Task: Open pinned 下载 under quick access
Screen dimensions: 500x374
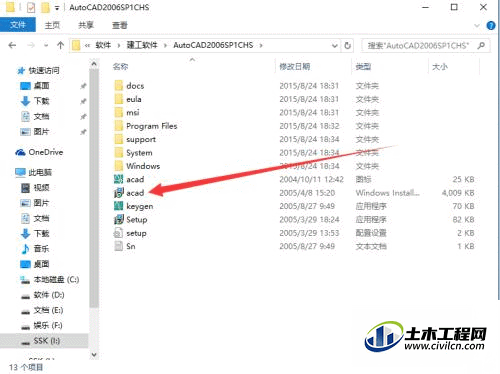Action: tap(35, 101)
